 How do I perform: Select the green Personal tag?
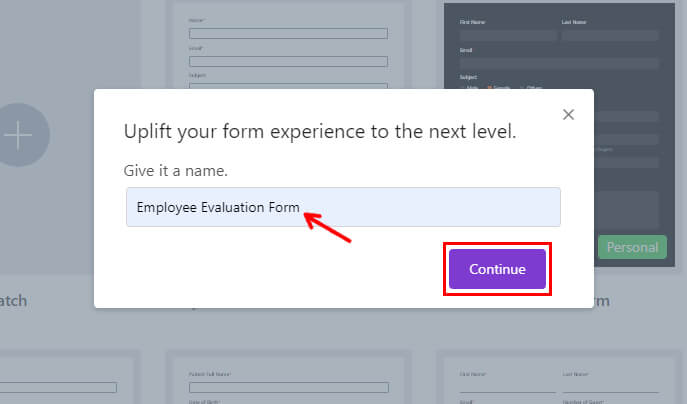632,247
